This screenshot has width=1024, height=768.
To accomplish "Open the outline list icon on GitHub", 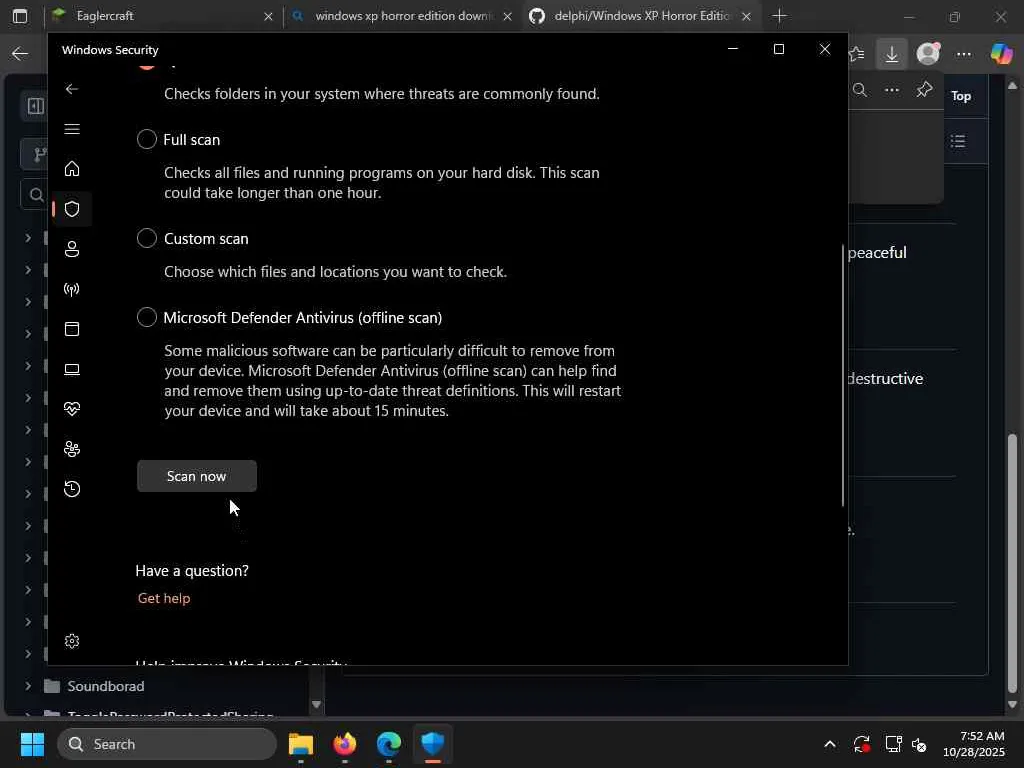I will coord(958,141).
